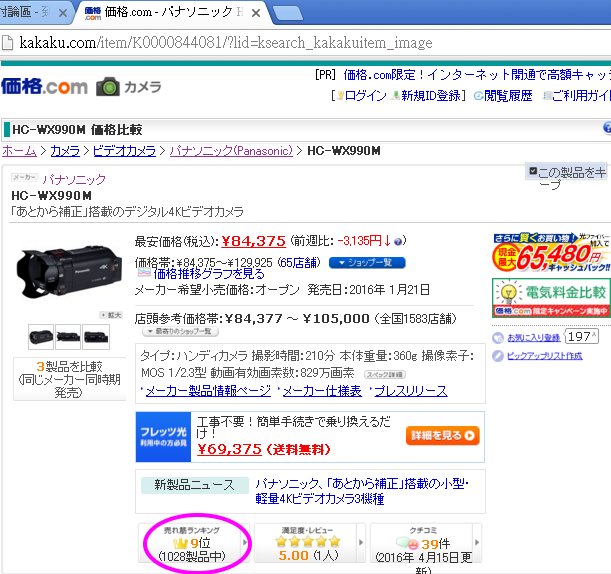The image size is (611, 574).
Task: Click the お気に入り登録 icon
Action: pyautogui.click(x=498, y=338)
